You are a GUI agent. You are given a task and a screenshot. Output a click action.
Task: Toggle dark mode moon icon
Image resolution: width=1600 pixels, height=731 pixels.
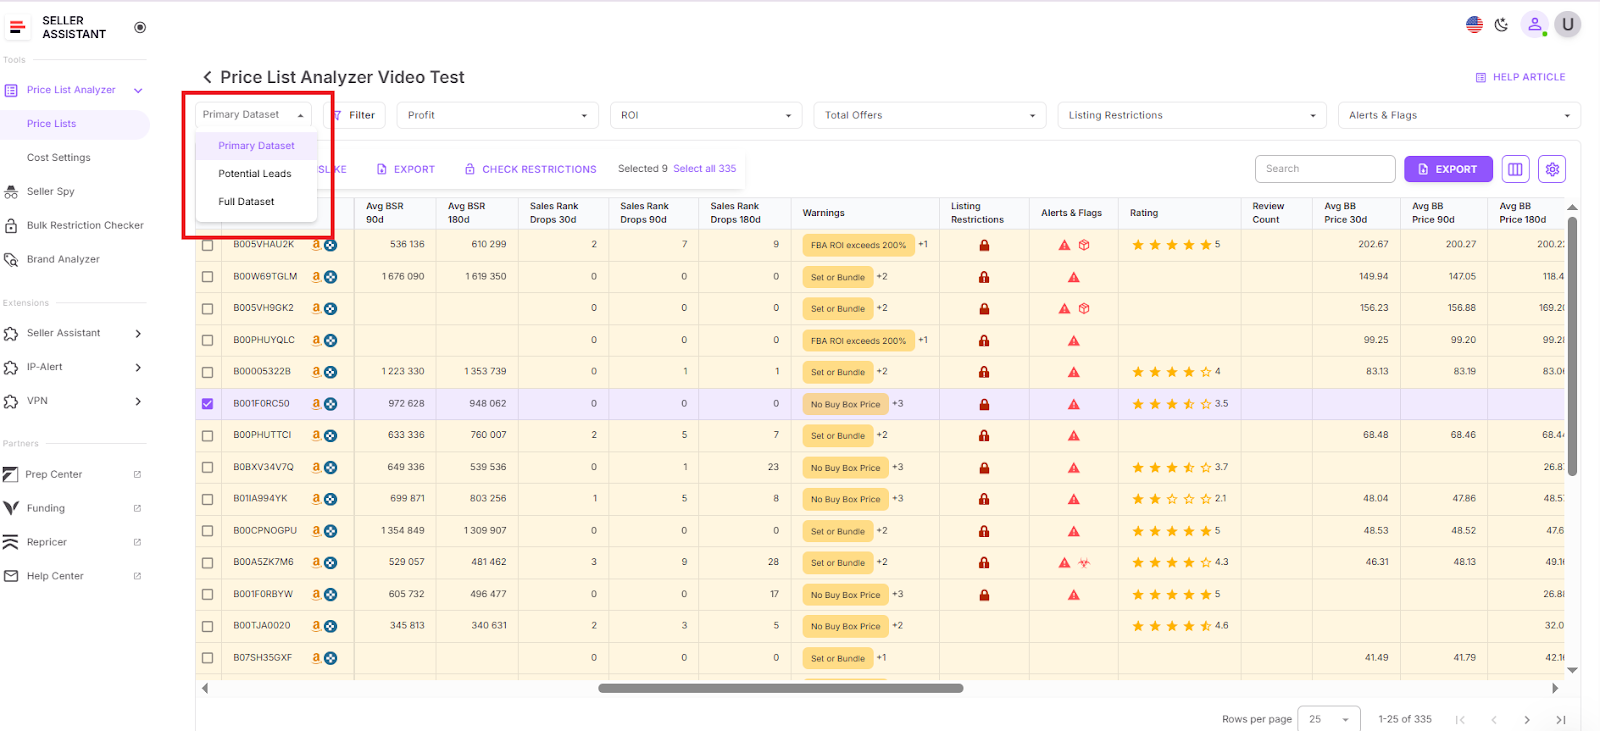(x=1501, y=25)
